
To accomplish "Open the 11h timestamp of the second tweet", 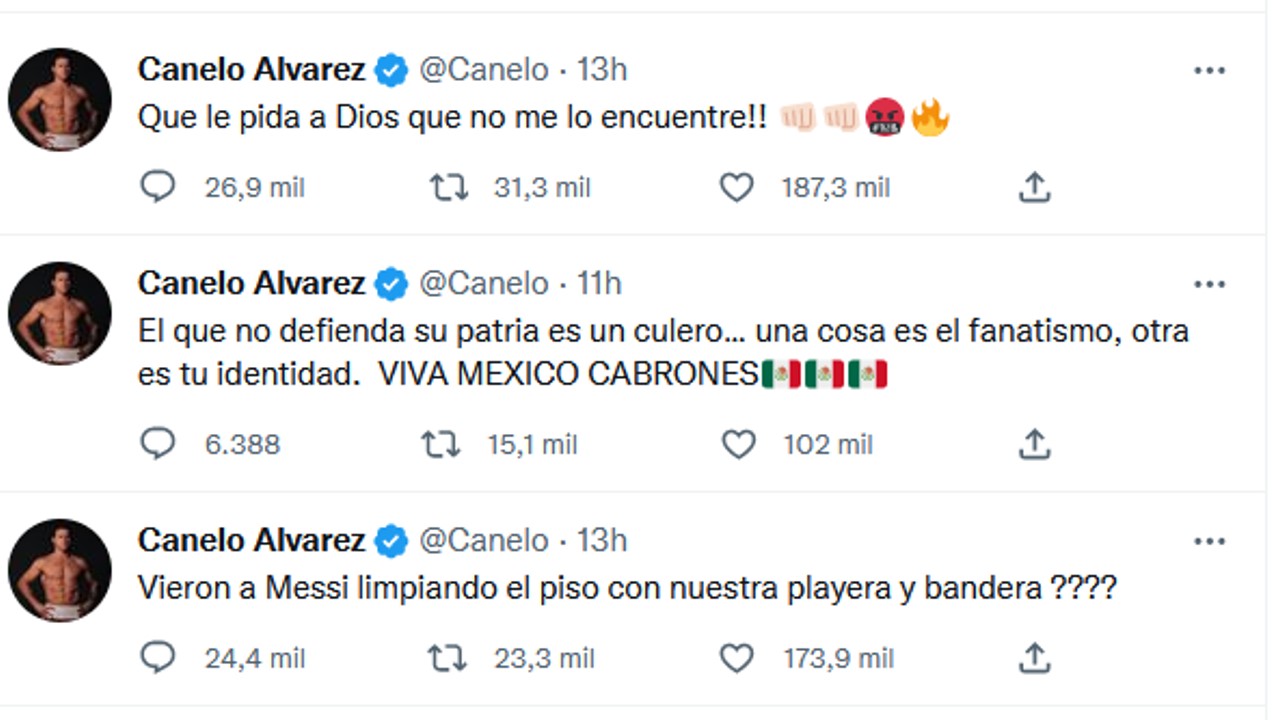I will (x=599, y=284).
